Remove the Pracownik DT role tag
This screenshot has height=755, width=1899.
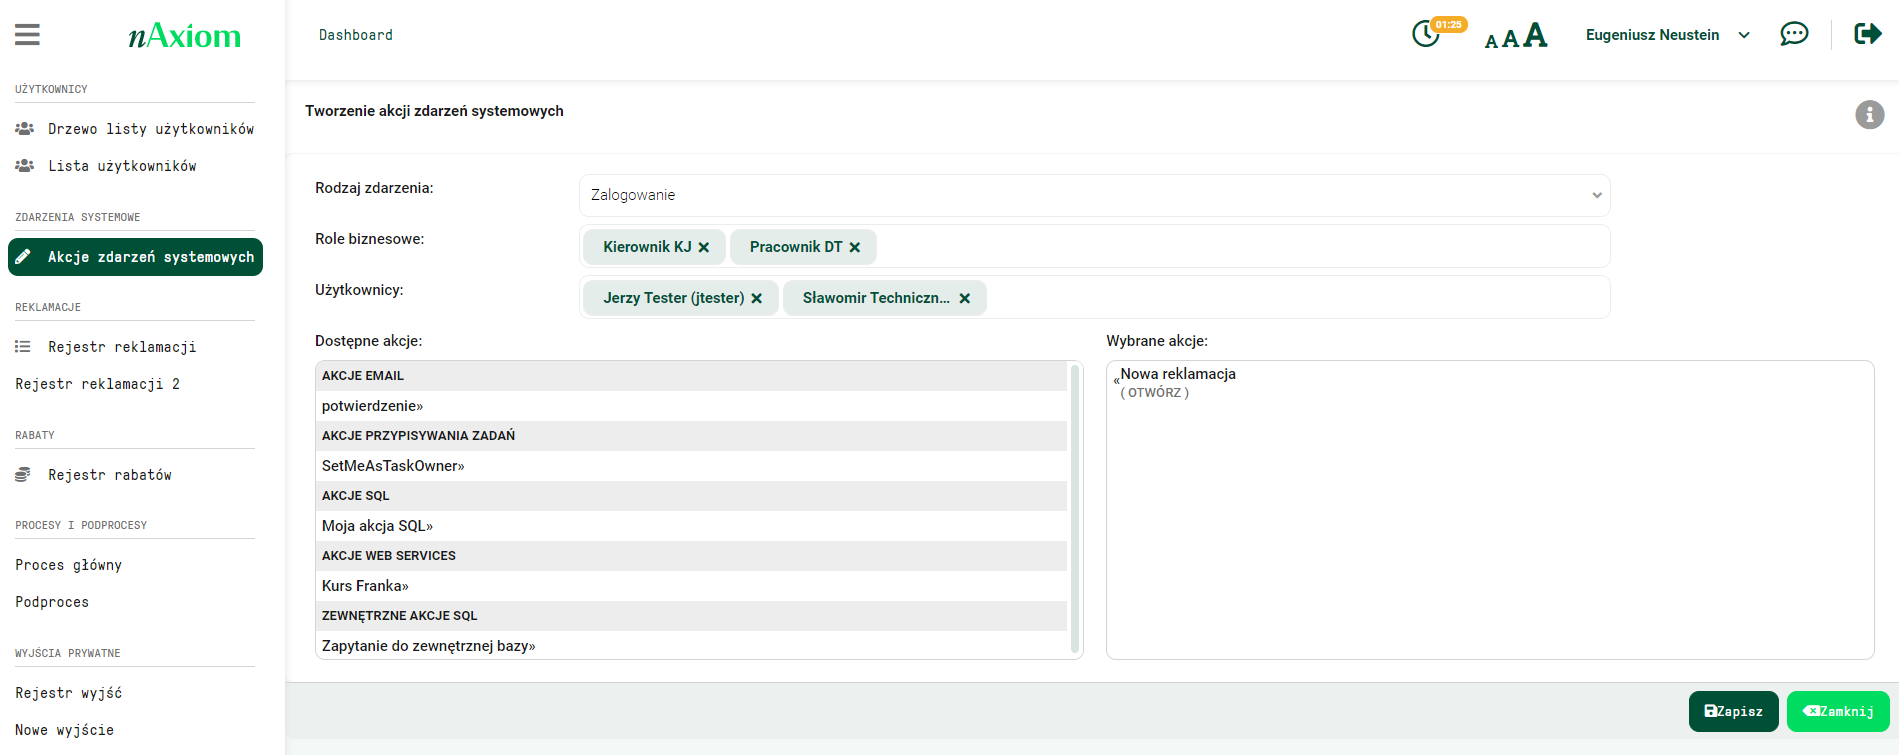click(855, 248)
